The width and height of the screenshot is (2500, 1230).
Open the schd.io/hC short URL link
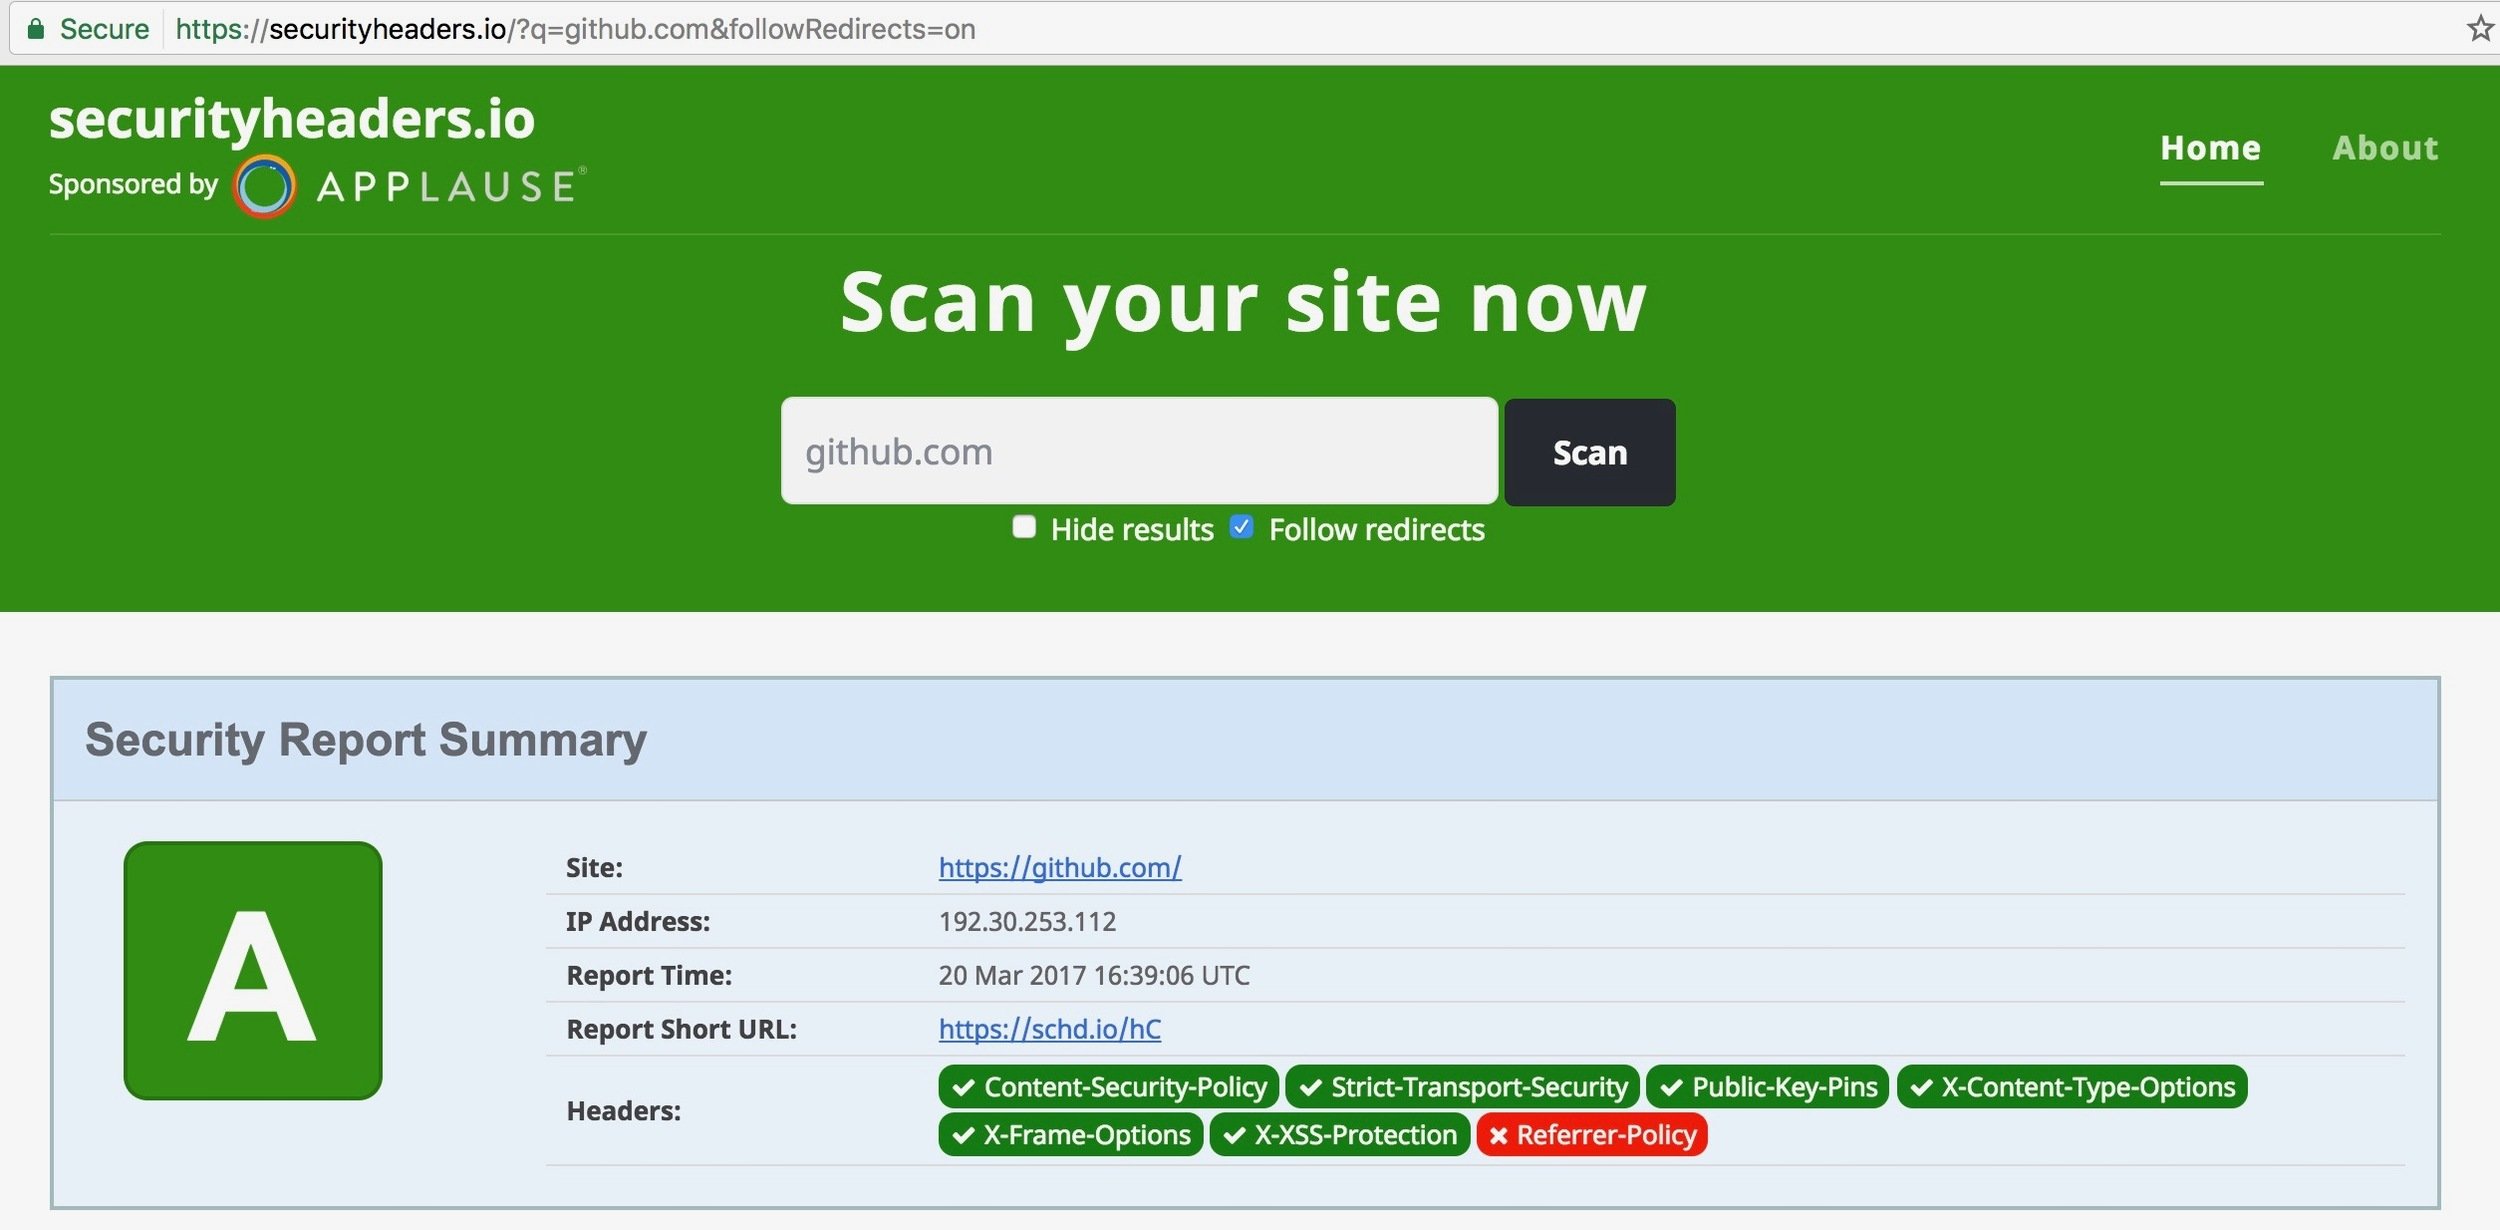1049,1029
